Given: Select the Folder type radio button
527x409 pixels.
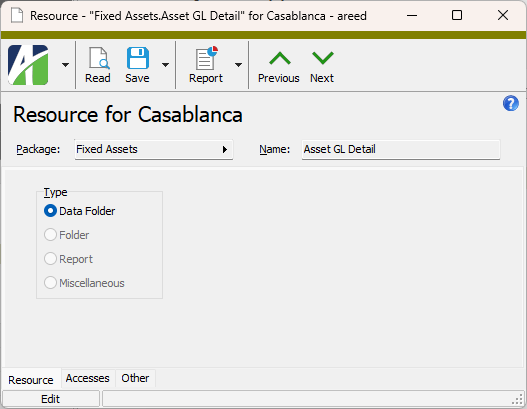Looking at the screenshot, I should click(50, 235).
